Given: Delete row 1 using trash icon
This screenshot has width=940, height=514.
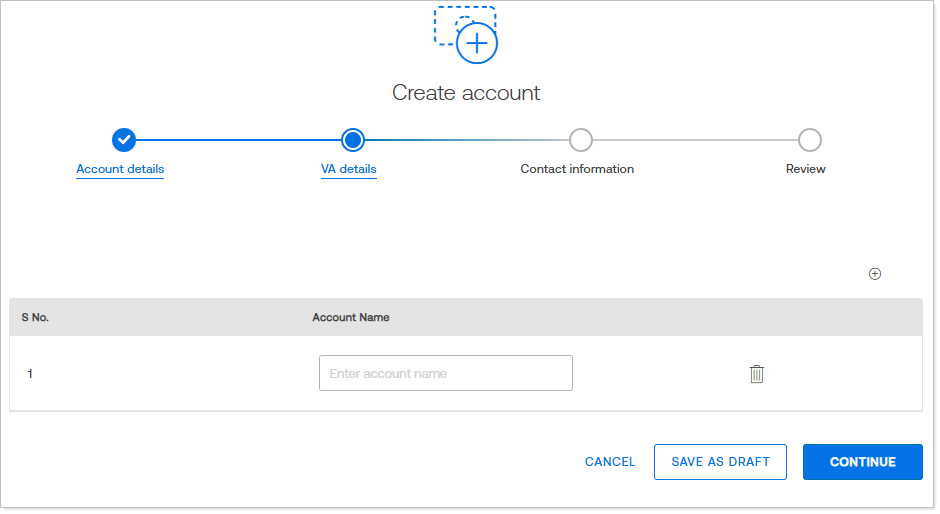Looking at the screenshot, I should (757, 374).
